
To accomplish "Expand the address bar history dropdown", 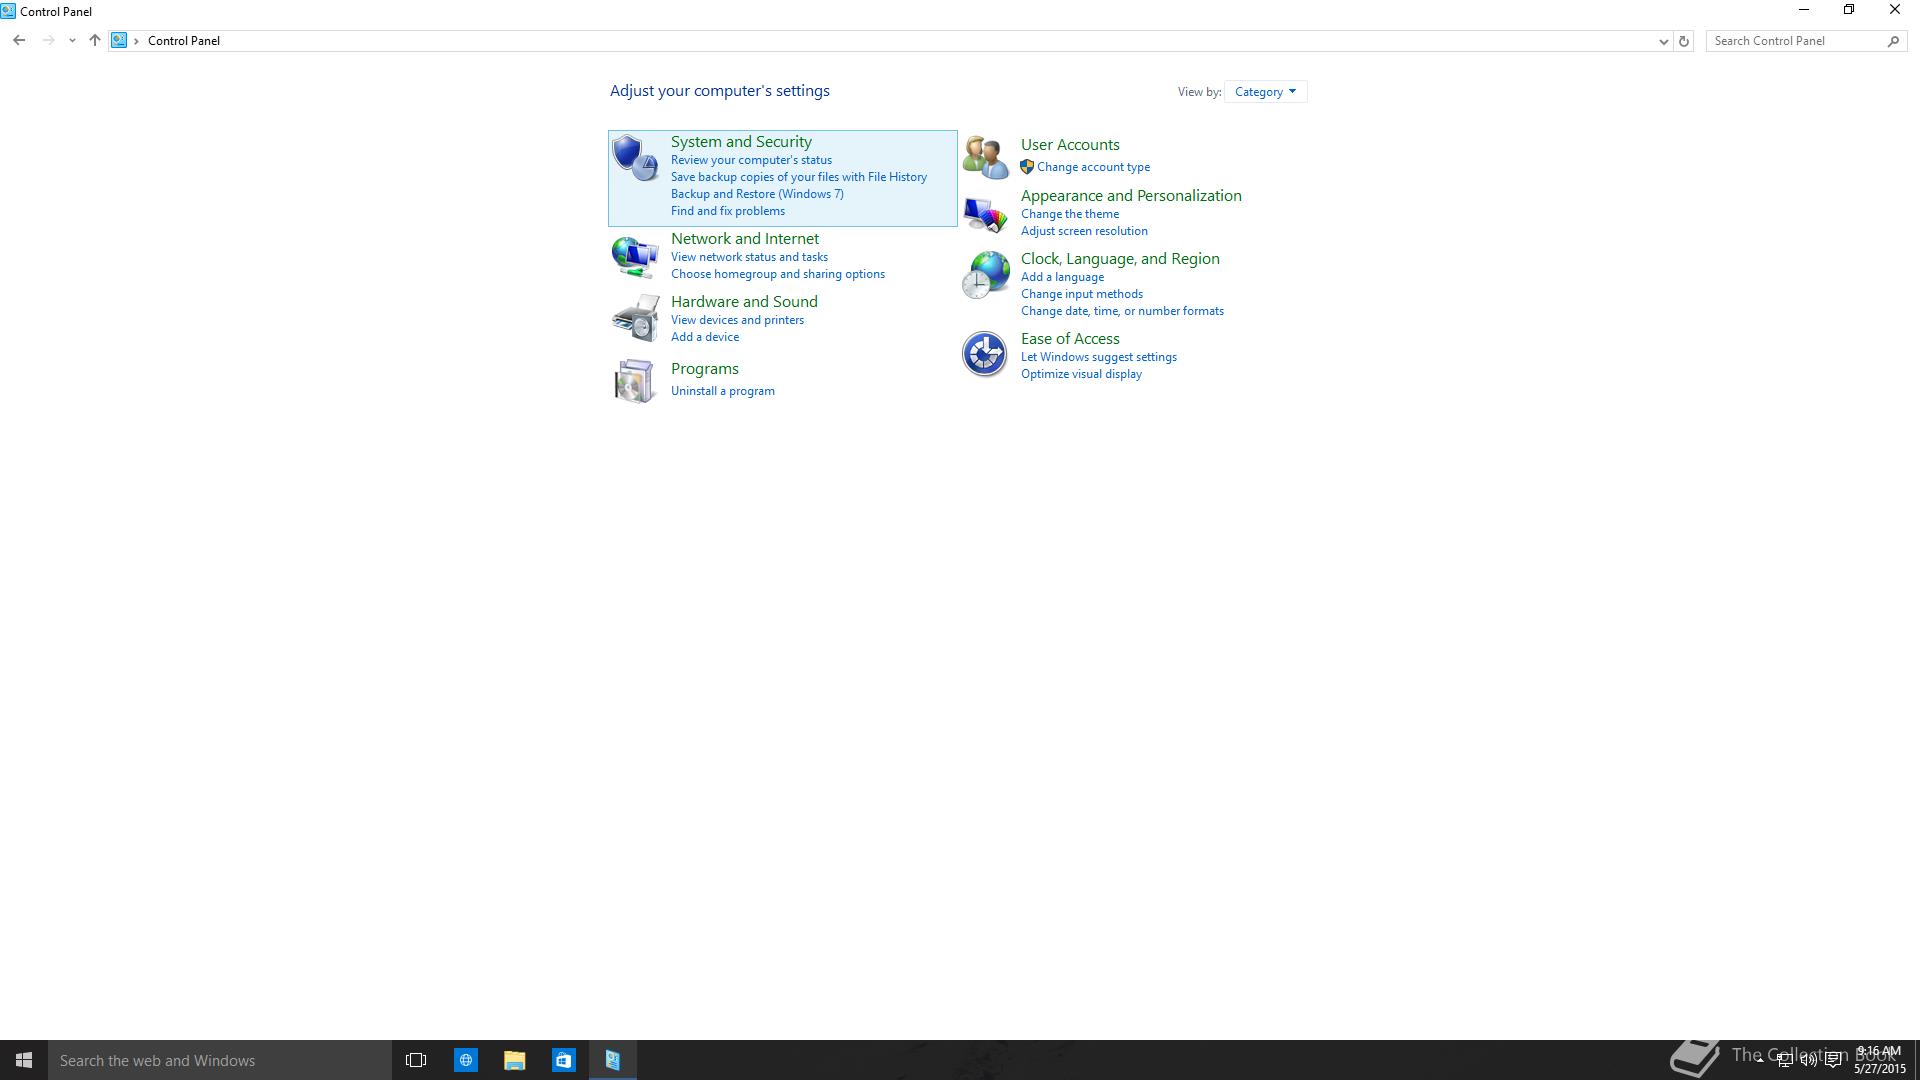I will [x=1663, y=41].
